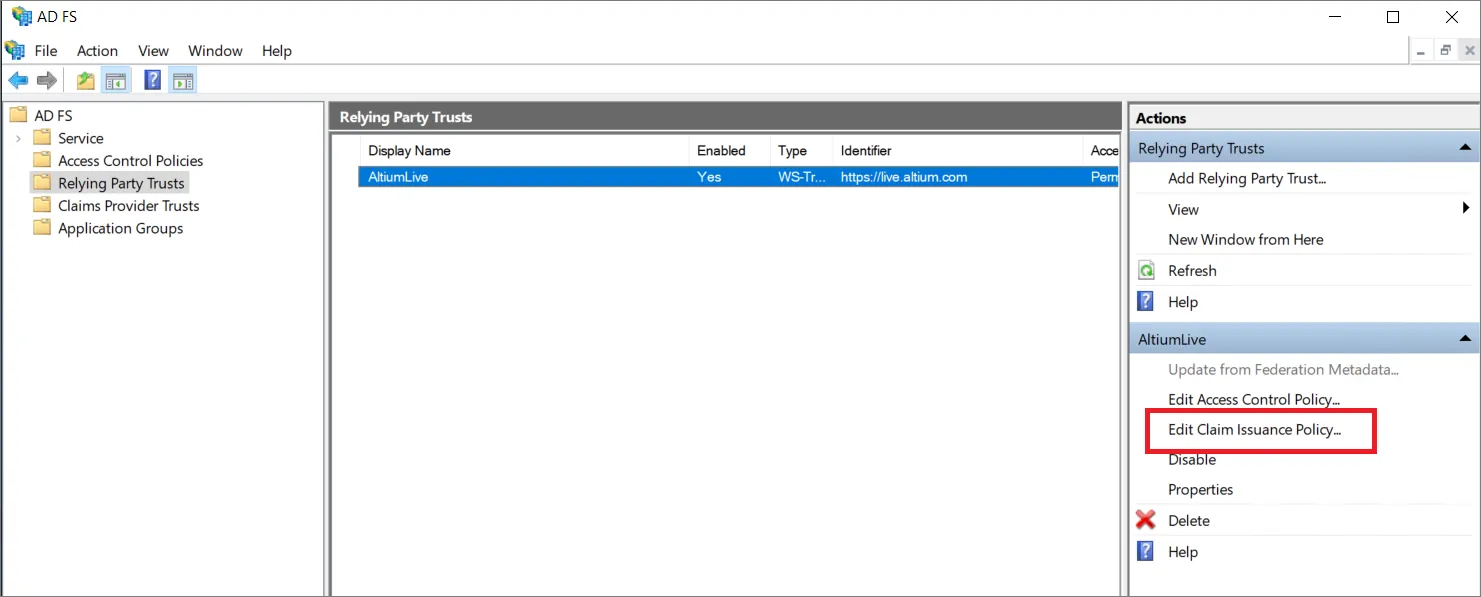Close the inner MMC child window
Viewport: 1481px width, 597px height.
pos(1469,50)
